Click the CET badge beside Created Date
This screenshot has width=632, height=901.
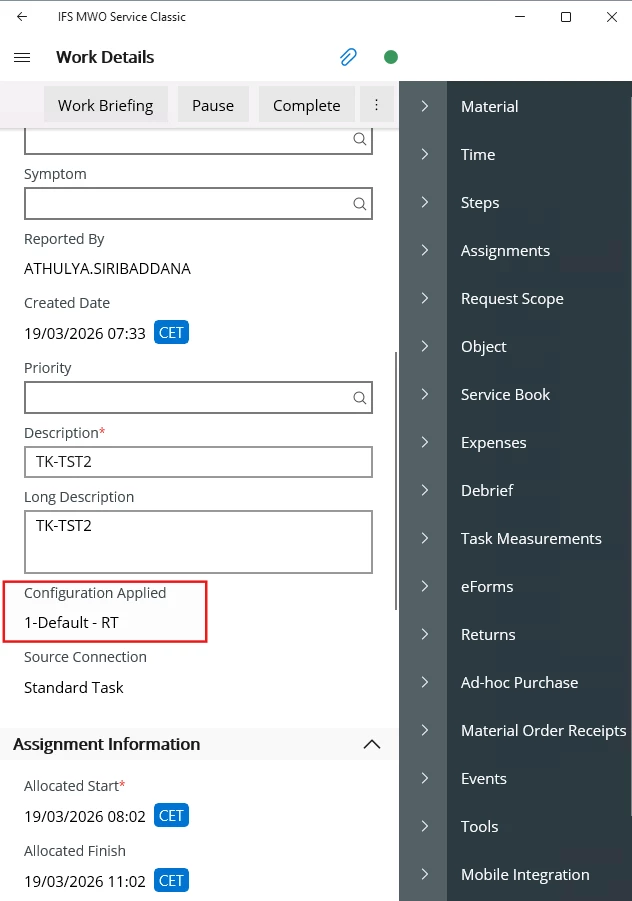[x=171, y=333]
